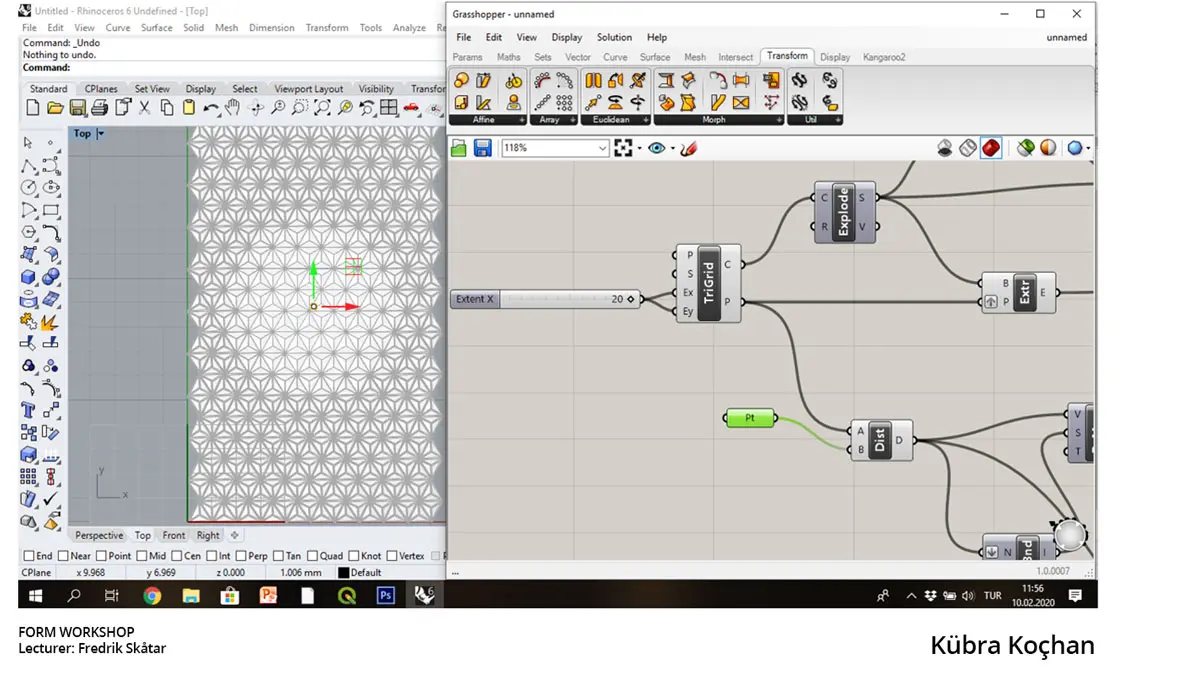This screenshot has width=1200, height=673.
Task: Click the Photoshop icon in the taskbar
Action: click(x=386, y=595)
